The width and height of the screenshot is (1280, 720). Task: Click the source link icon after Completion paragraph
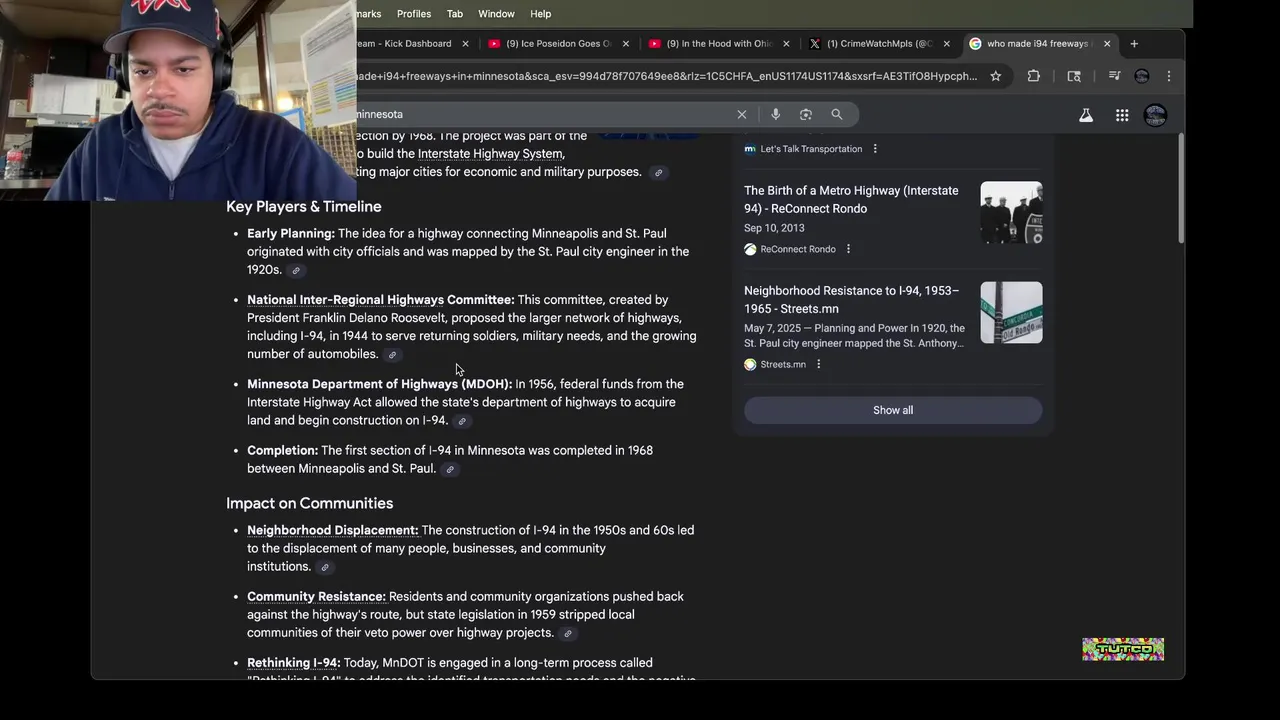click(450, 469)
